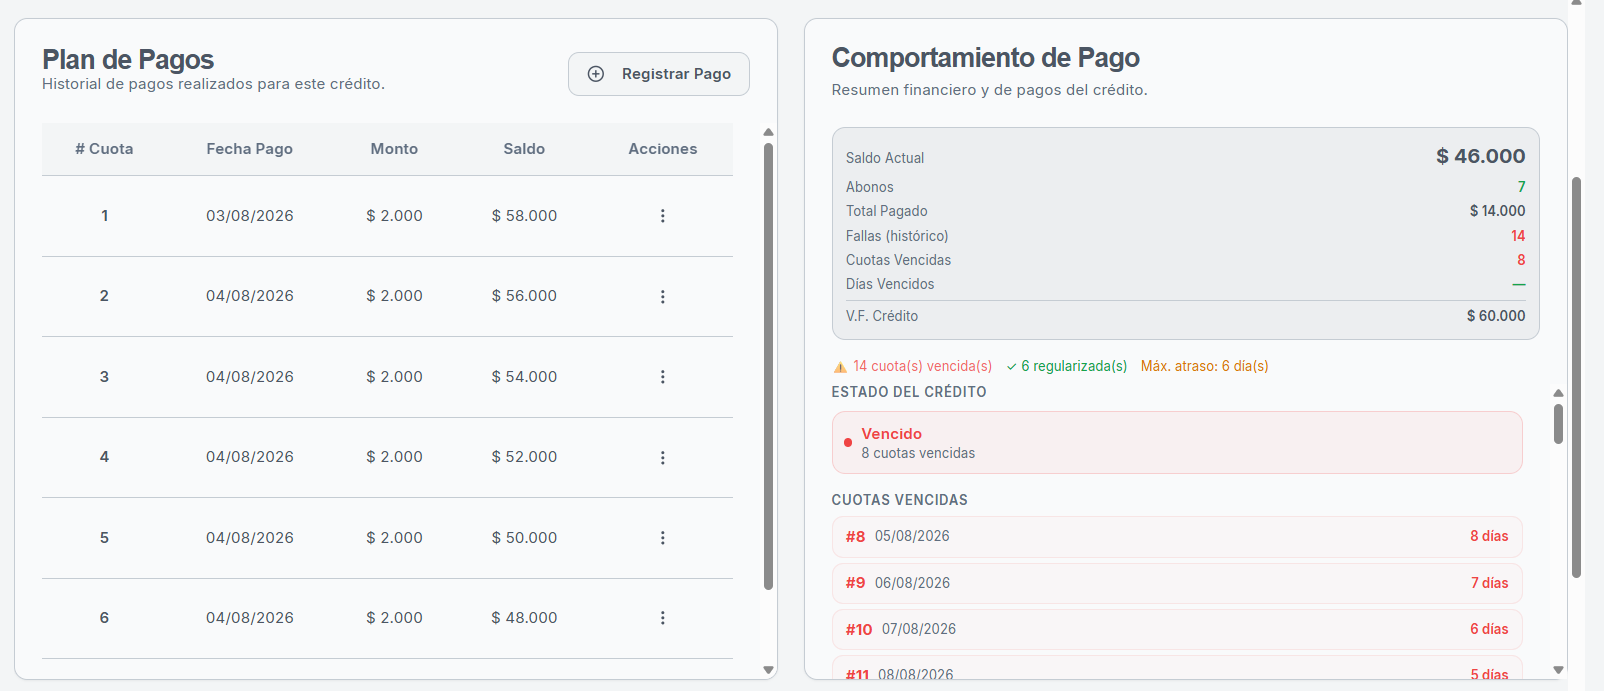Click the saldo $ 52.000 cell
This screenshot has height=691, width=1604.
click(524, 457)
